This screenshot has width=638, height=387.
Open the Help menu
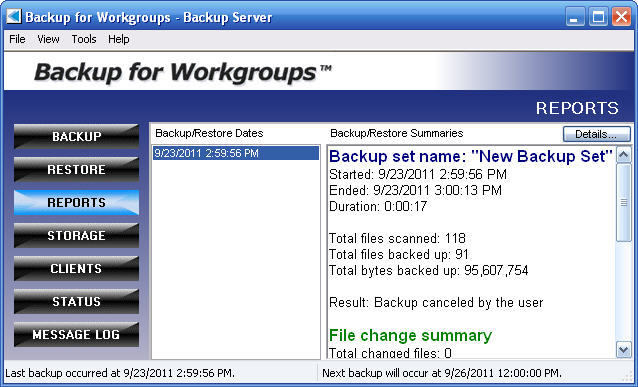118,39
